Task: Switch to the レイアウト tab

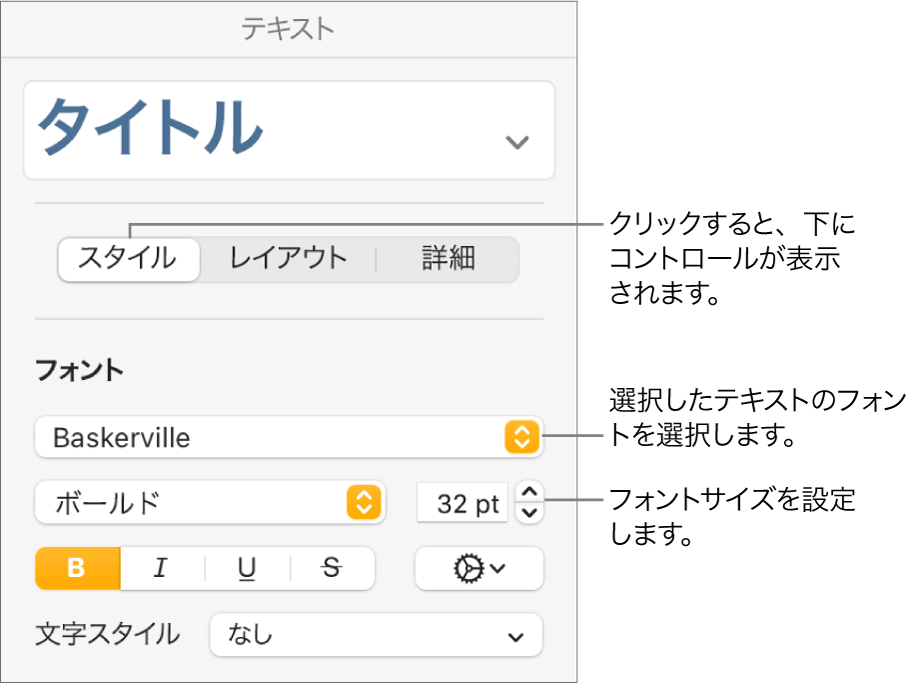Action: [x=288, y=259]
